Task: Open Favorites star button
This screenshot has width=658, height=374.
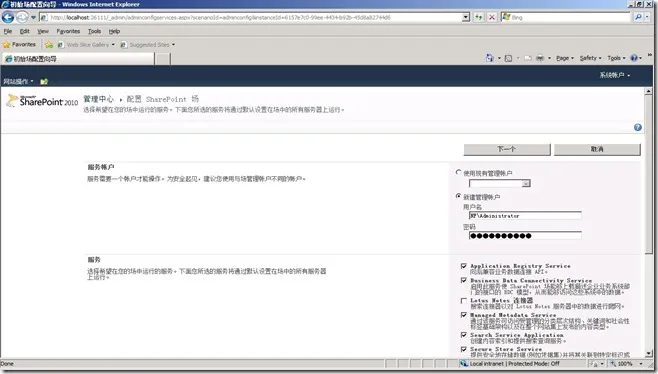Action: pos(19,44)
